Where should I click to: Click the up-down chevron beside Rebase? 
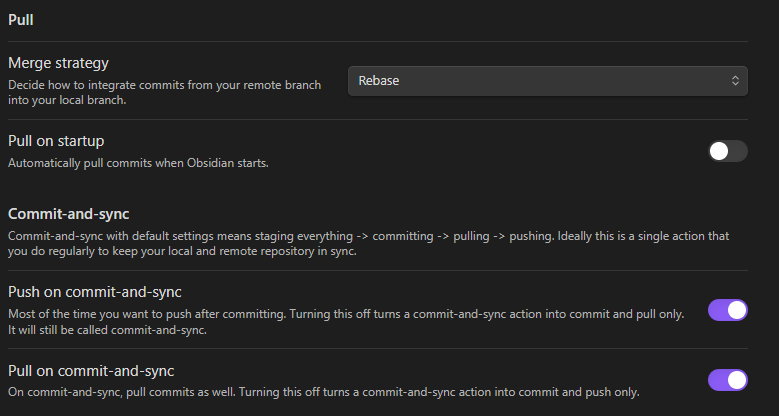tap(735, 80)
